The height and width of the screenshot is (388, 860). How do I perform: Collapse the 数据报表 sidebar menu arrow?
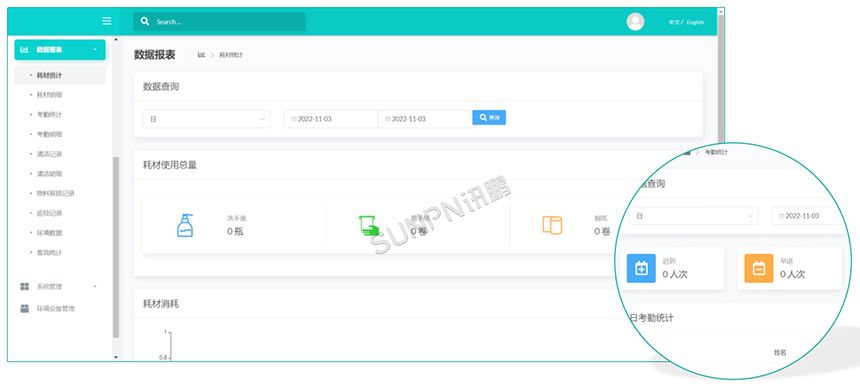coord(95,50)
